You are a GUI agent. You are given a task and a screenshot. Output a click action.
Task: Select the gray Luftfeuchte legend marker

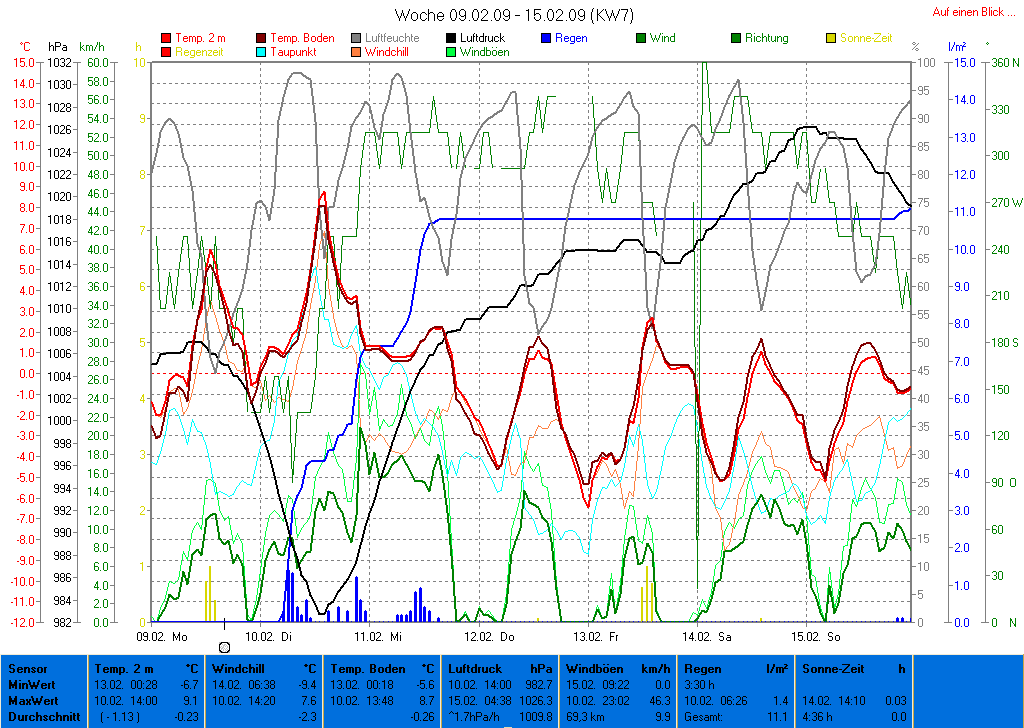(x=356, y=39)
